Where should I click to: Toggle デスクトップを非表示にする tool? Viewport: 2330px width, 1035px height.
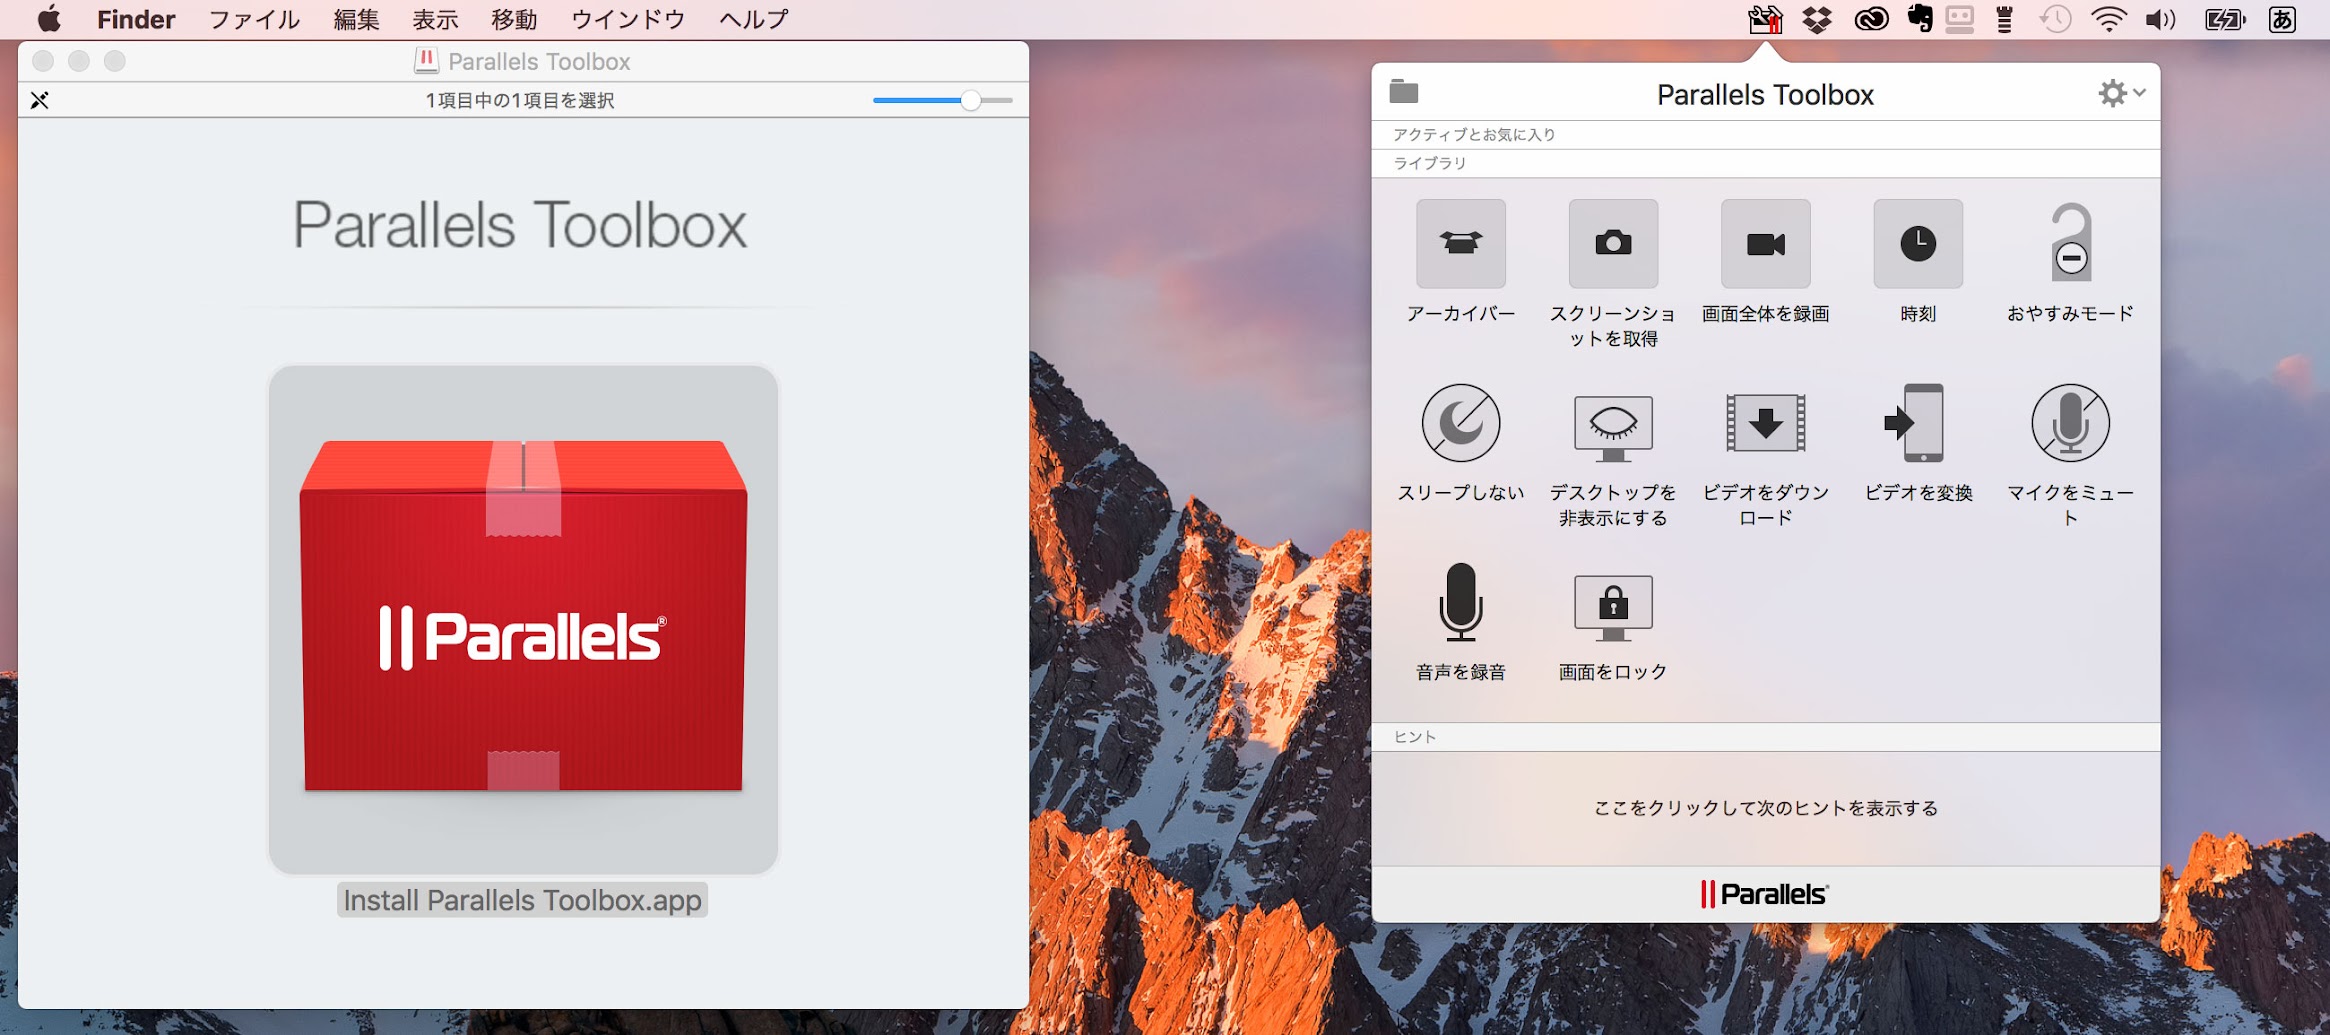(1613, 427)
